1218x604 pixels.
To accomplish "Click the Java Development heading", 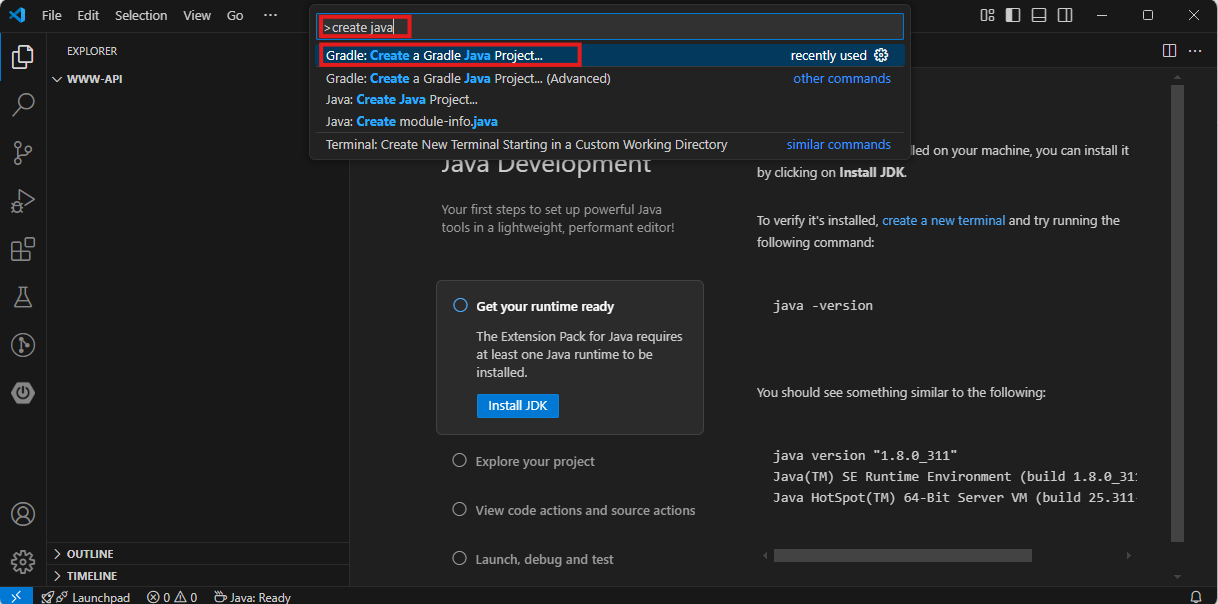I will (546, 165).
